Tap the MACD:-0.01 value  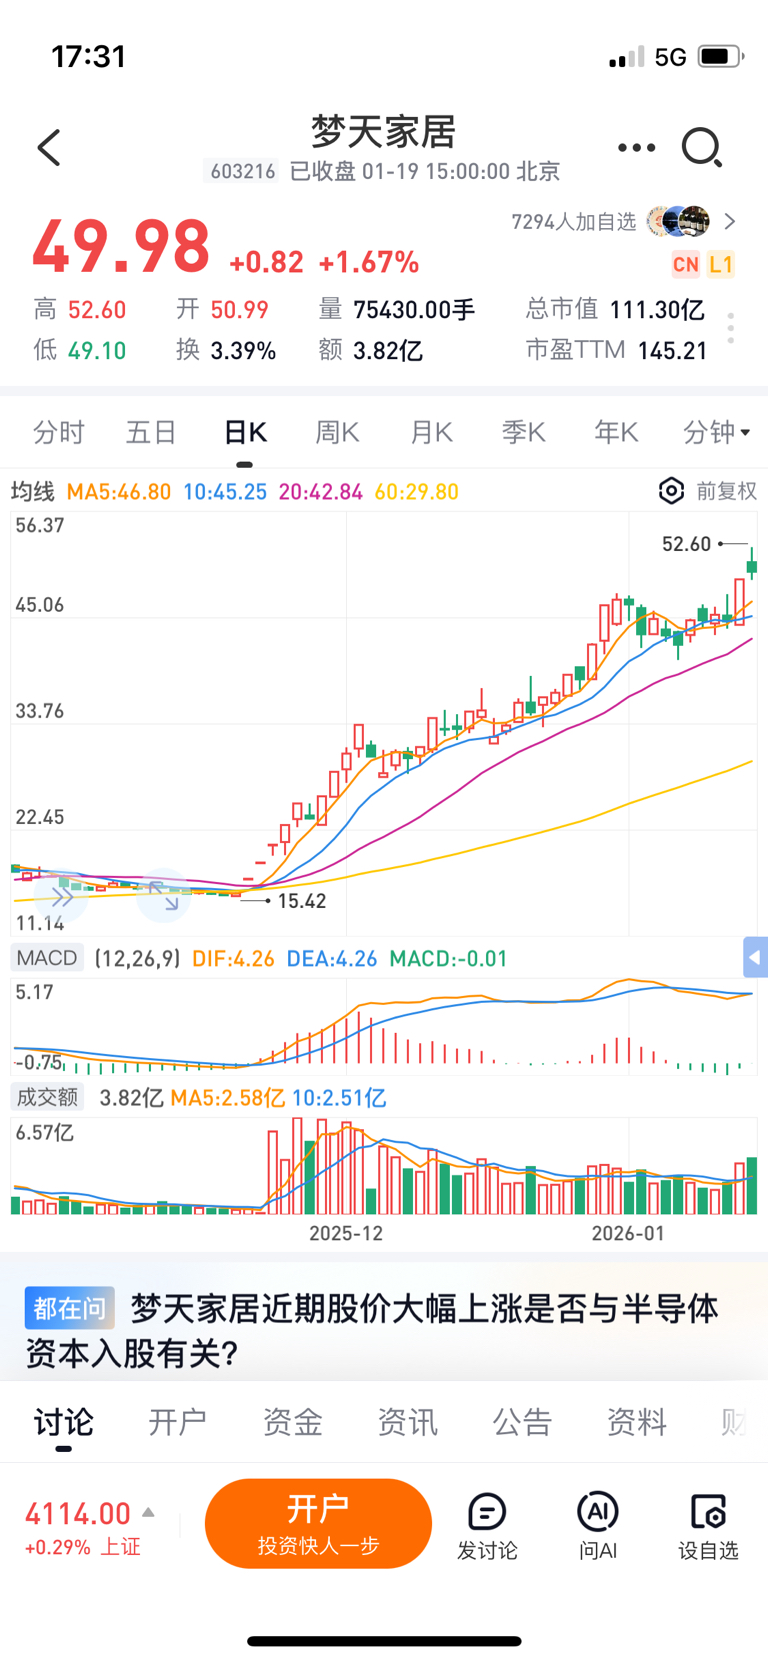coord(448,958)
